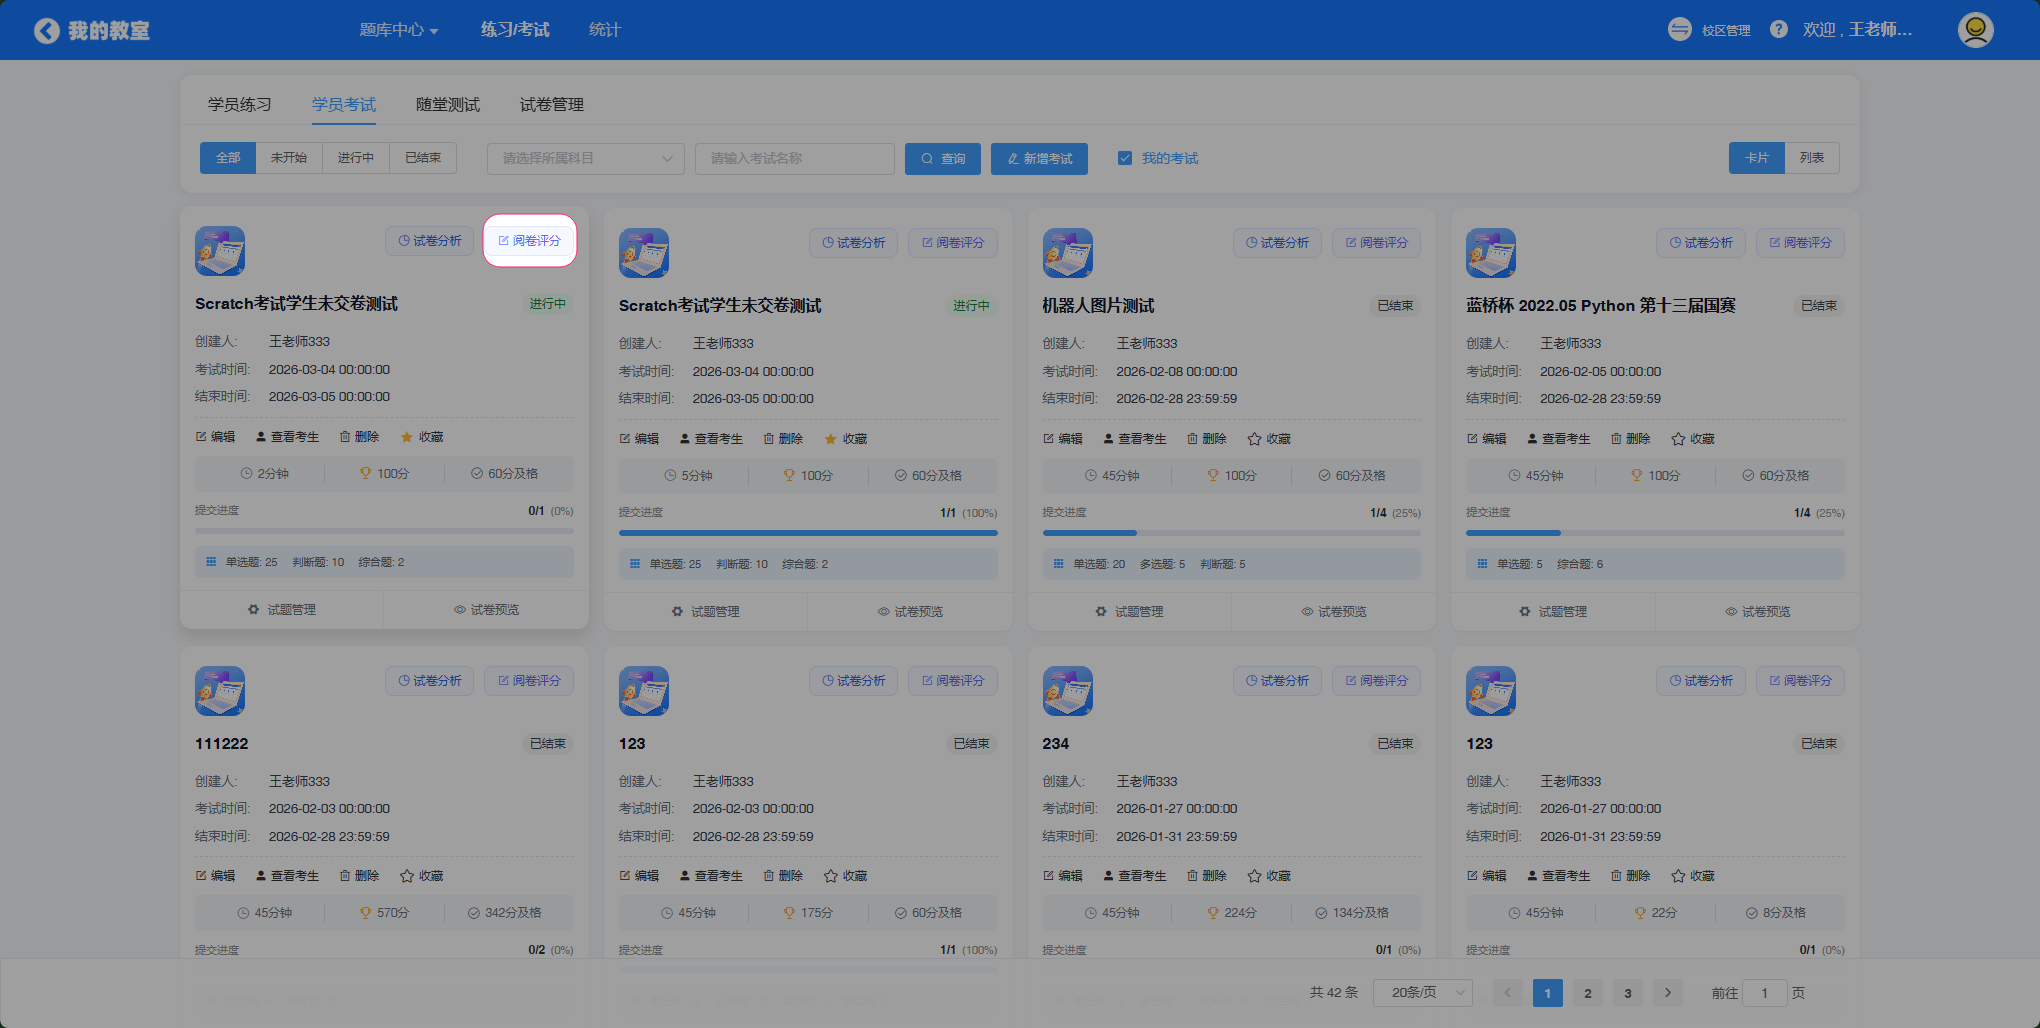Filter exams by 进行中 status
Screen dimensions: 2040x1028
coord(355,158)
